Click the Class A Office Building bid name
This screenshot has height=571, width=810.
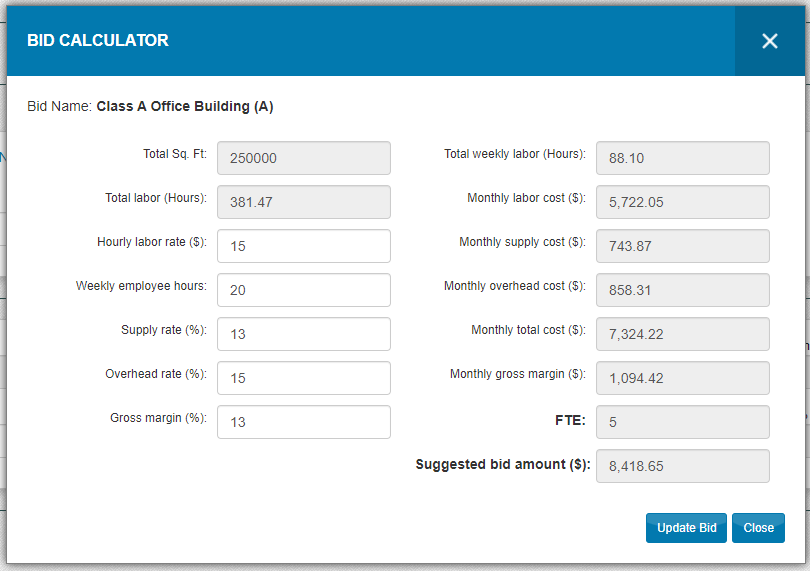184,106
